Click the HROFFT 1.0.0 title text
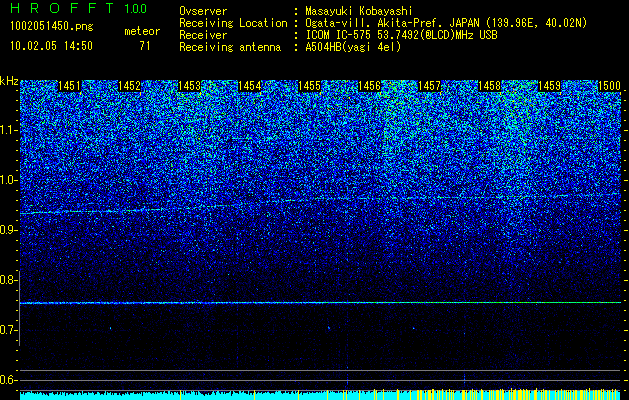629x400 pixels. pos(78,8)
